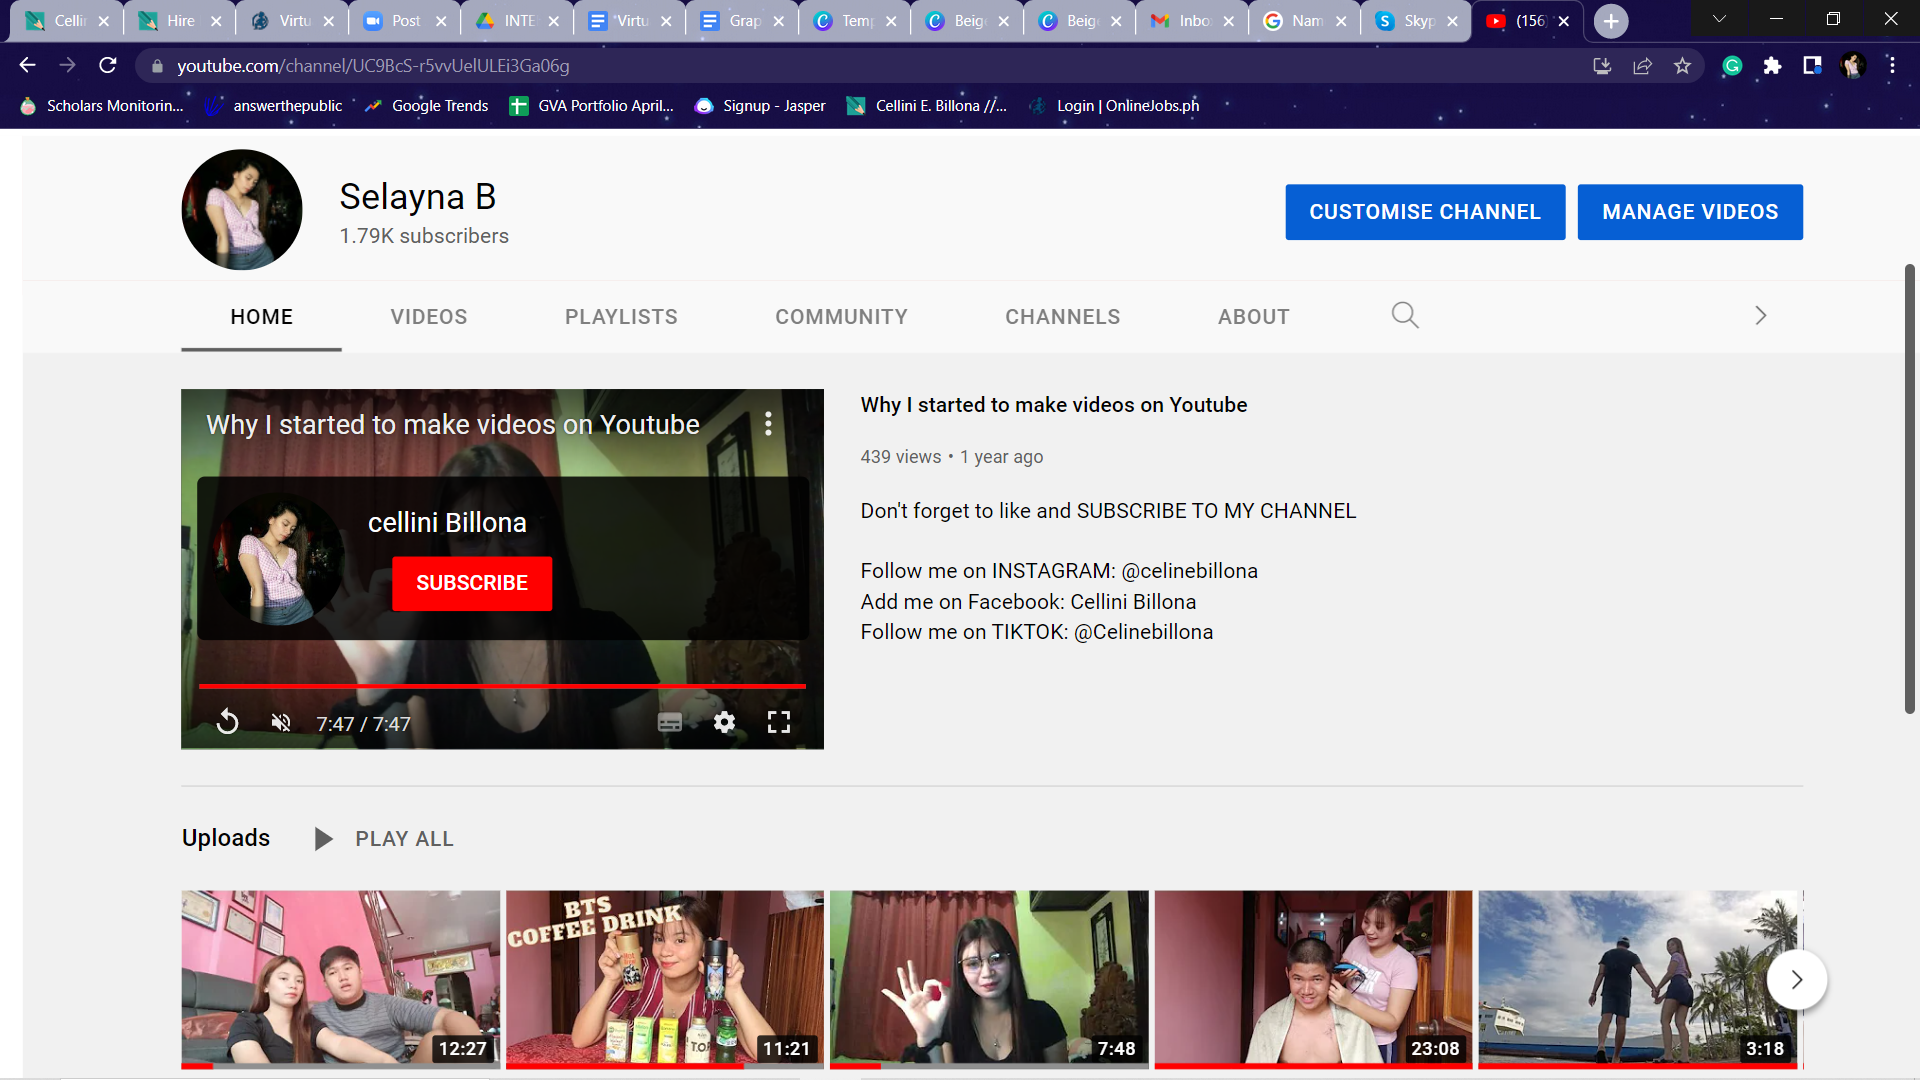Viewport: 1920px width, 1080px height.
Task: Toggle subtitles in the video player
Action: click(669, 722)
